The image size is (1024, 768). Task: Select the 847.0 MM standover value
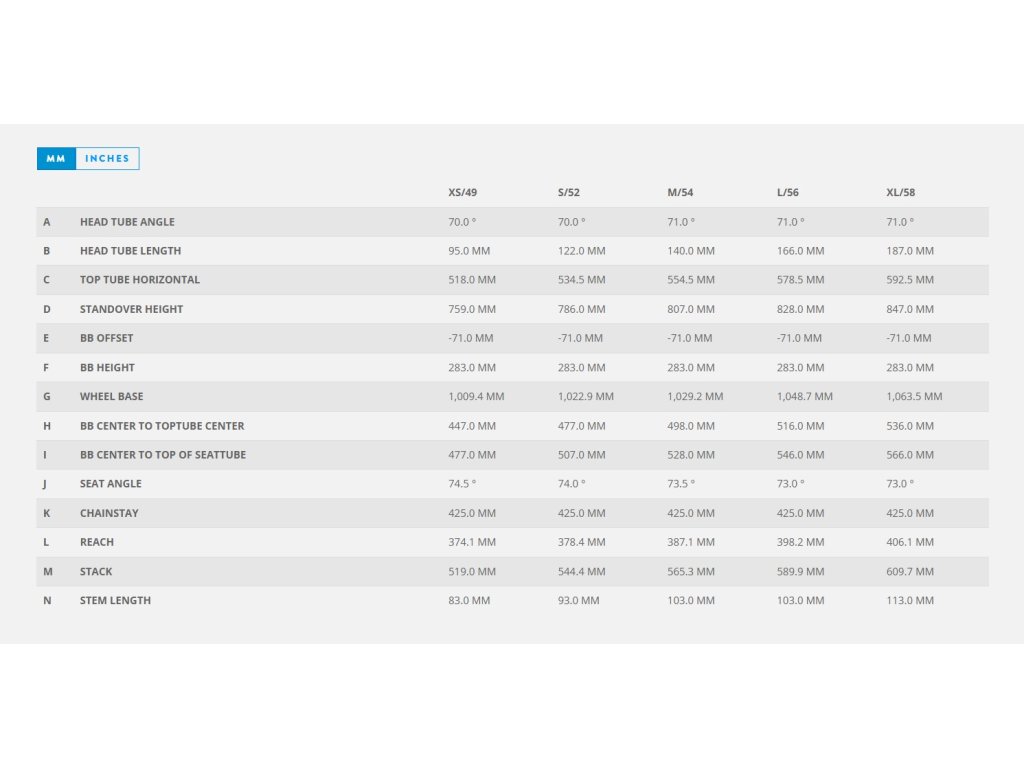(910, 309)
